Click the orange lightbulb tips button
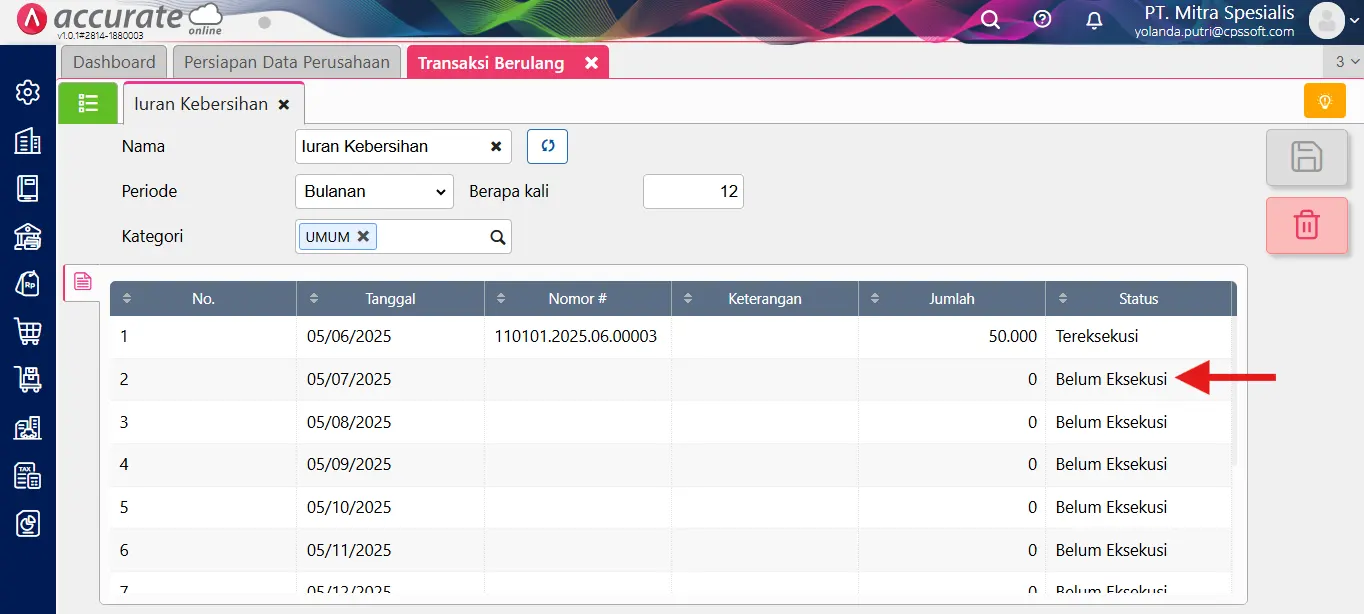Viewport: 1364px width, 614px height. (1324, 101)
